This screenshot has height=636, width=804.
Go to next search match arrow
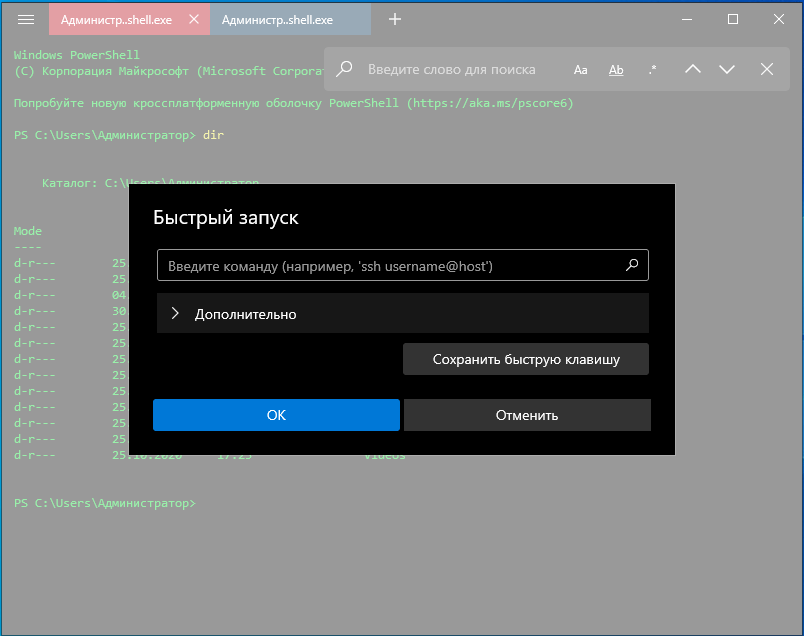coord(727,69)
